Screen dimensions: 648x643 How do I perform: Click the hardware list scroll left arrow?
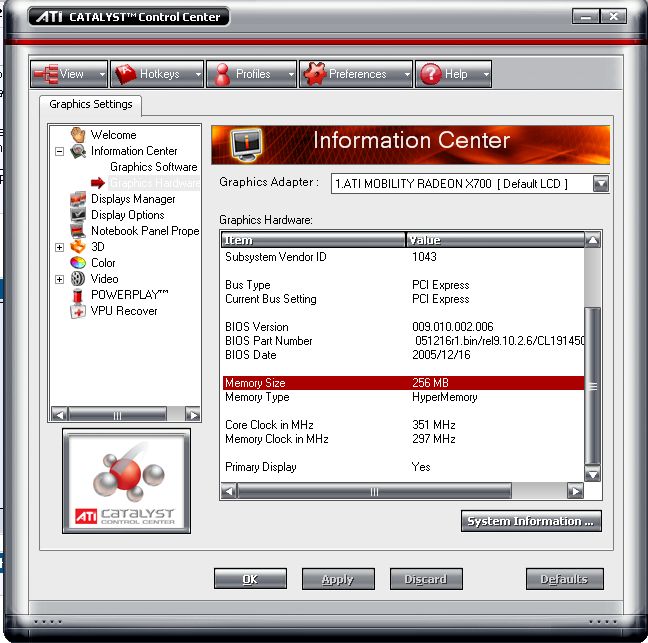point(229,491)
